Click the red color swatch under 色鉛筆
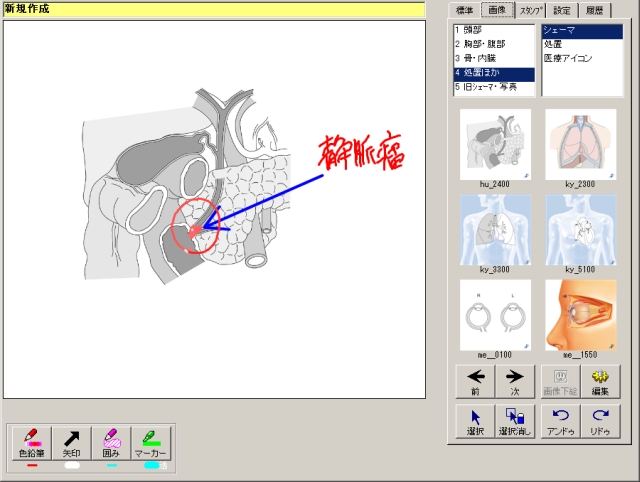This screenshot has height=482, width=640. (x=32, y=465)
